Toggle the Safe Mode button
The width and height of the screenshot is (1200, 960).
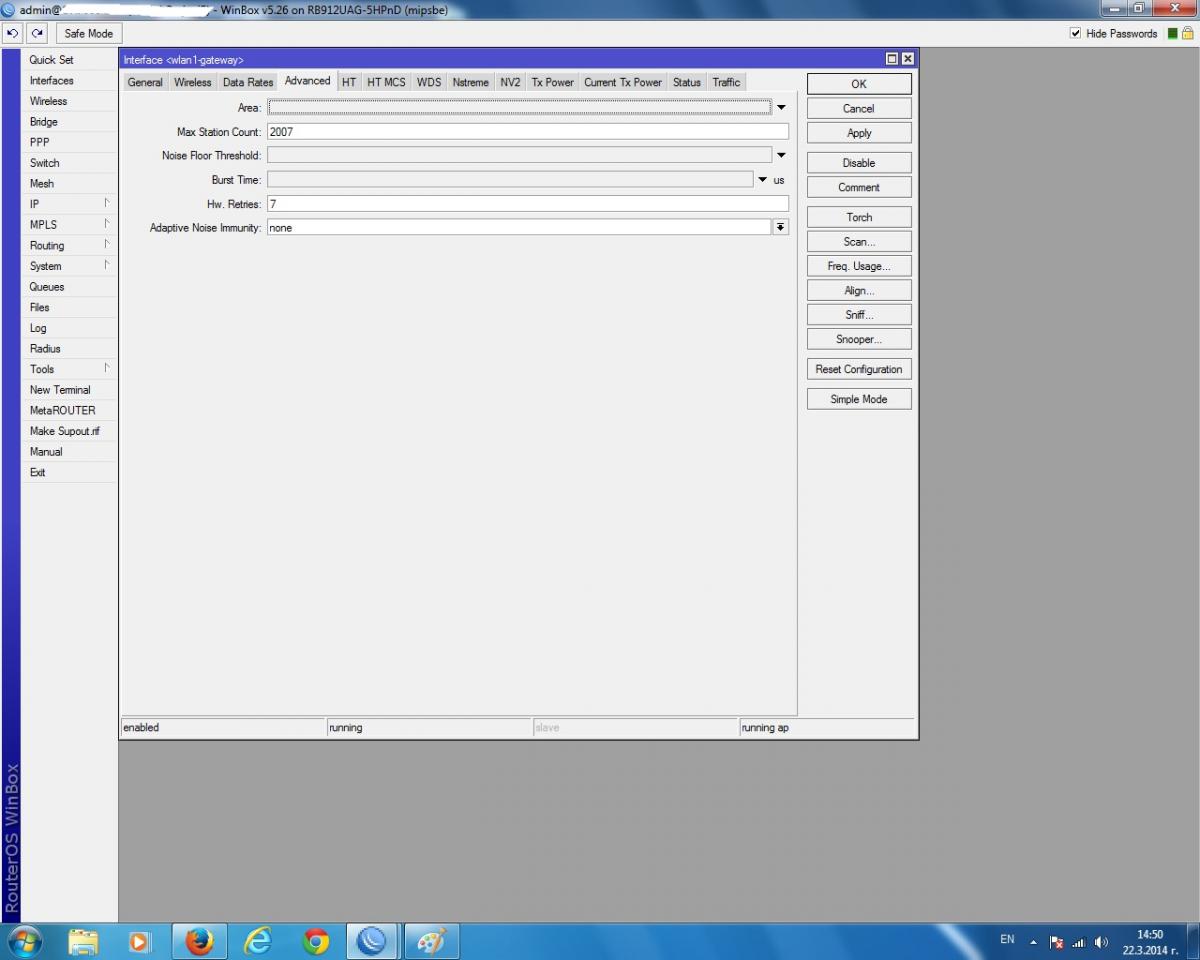coord(88,33)
